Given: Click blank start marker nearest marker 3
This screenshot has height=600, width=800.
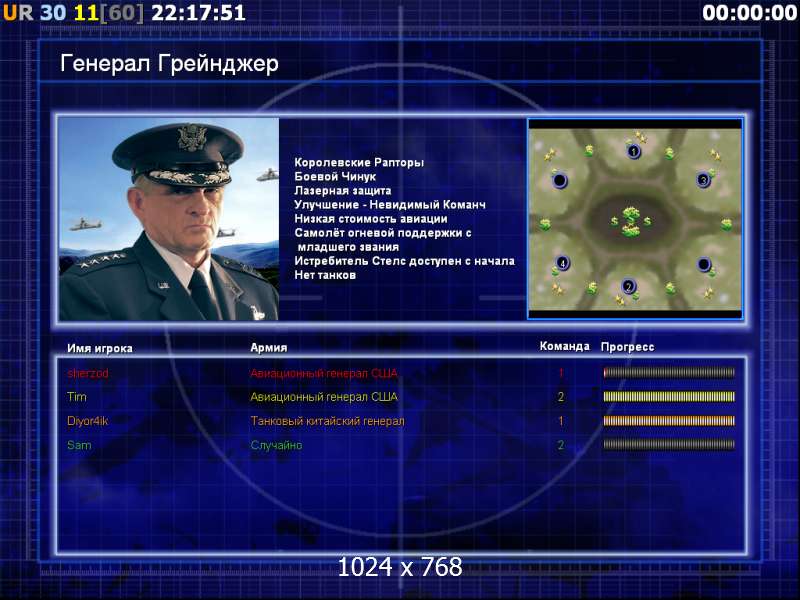Looking at the screenshot, I should 704,264.
